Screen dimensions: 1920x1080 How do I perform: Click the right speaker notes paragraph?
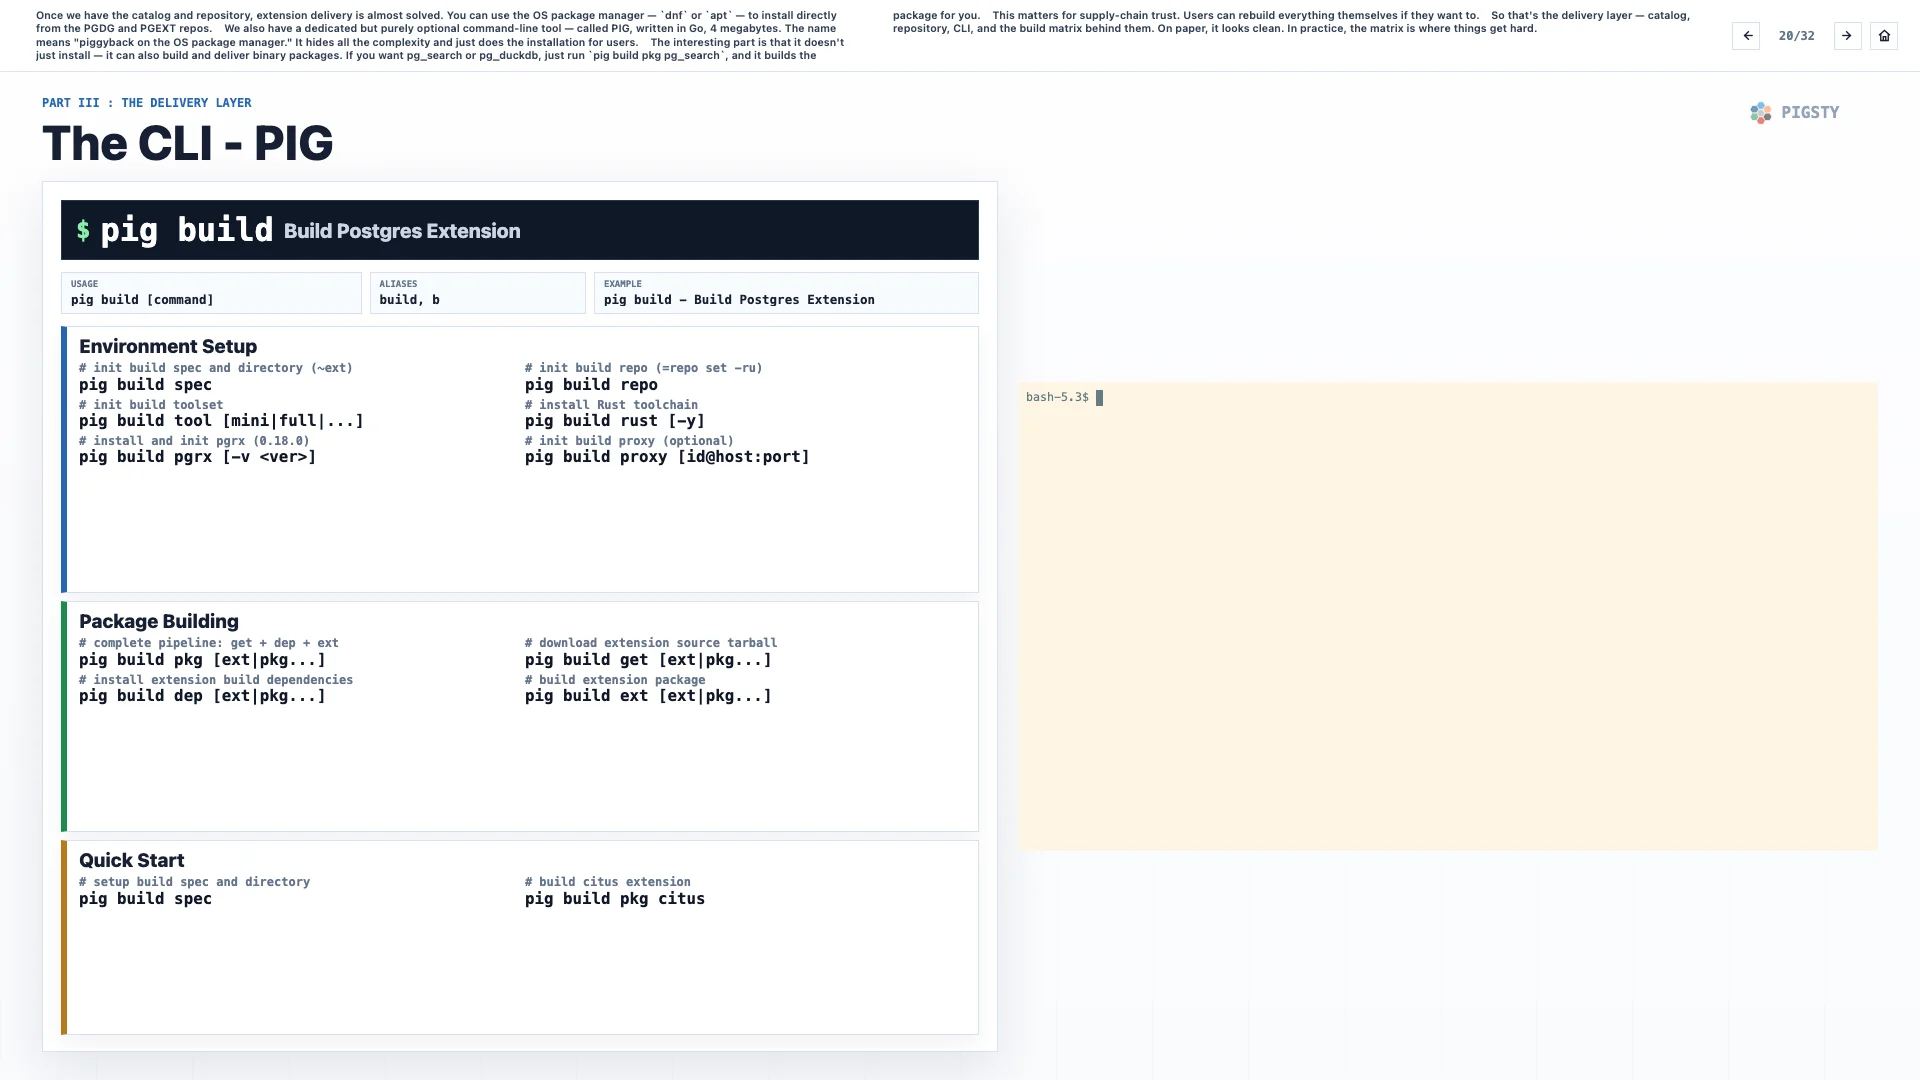click(x=1291, y=22)
